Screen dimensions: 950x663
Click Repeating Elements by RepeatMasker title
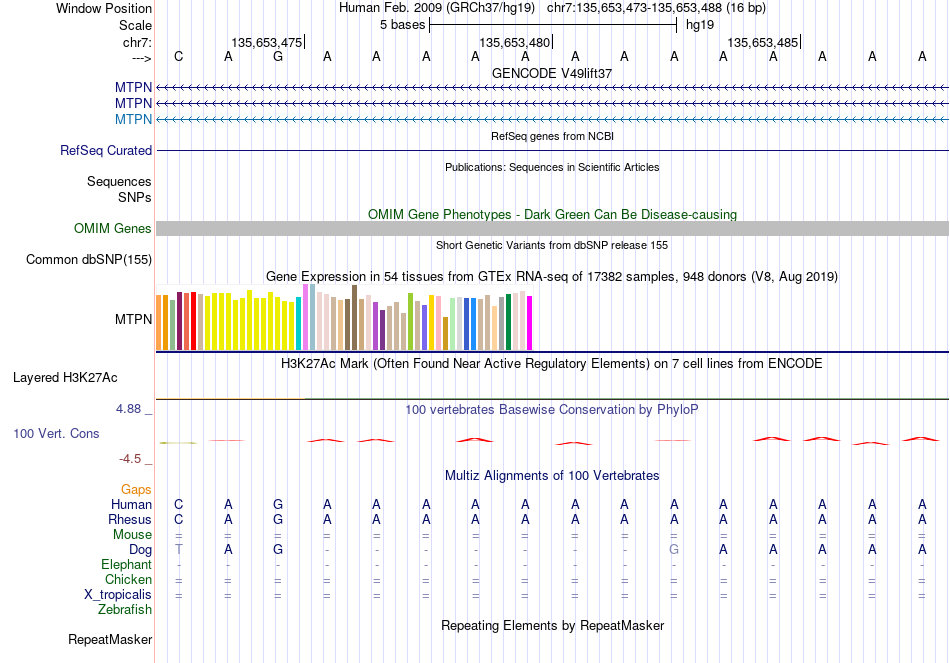tap(552, 625)
